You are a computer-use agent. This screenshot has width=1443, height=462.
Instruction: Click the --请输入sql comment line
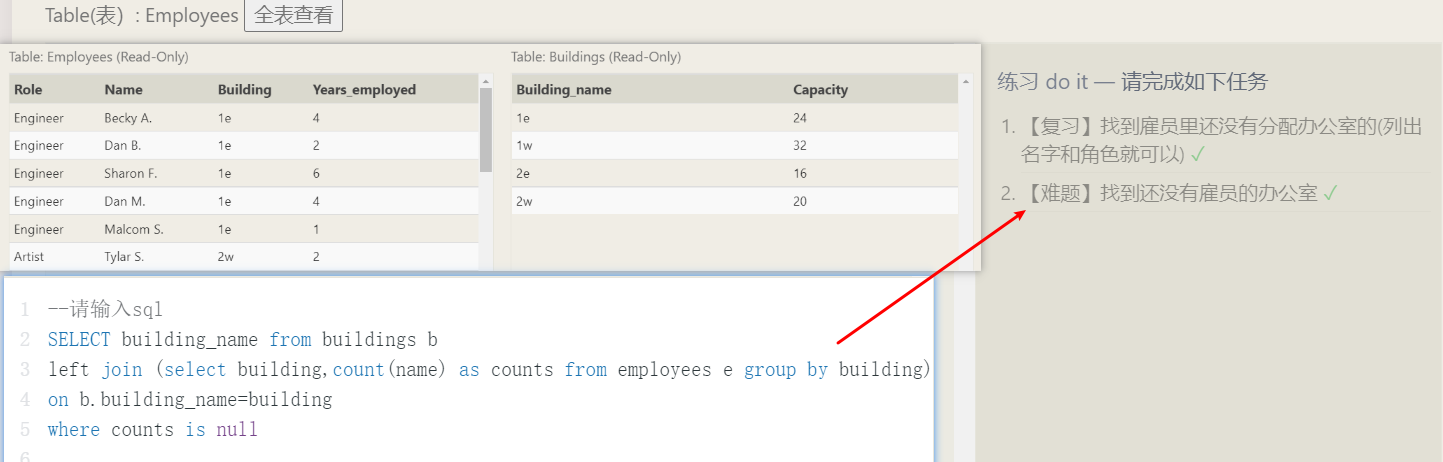tap(105, 310)
